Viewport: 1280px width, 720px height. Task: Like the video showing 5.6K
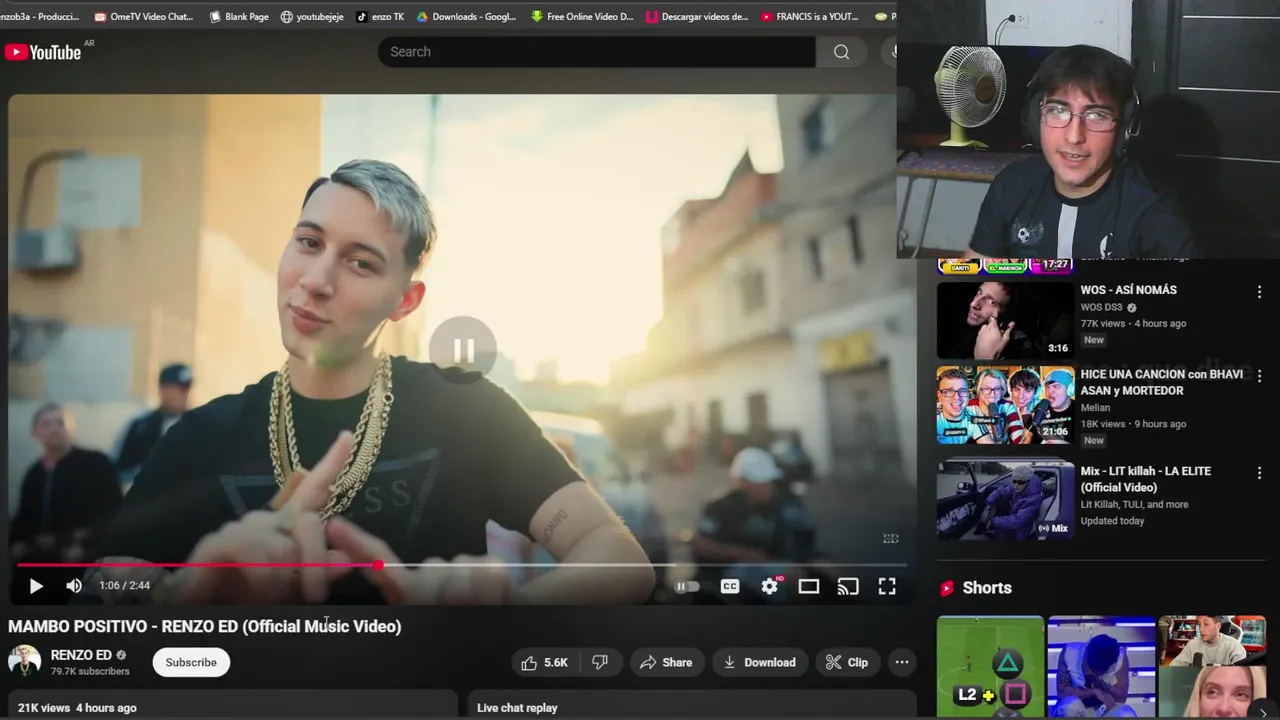pyautogui.click(x=544, y=662)
